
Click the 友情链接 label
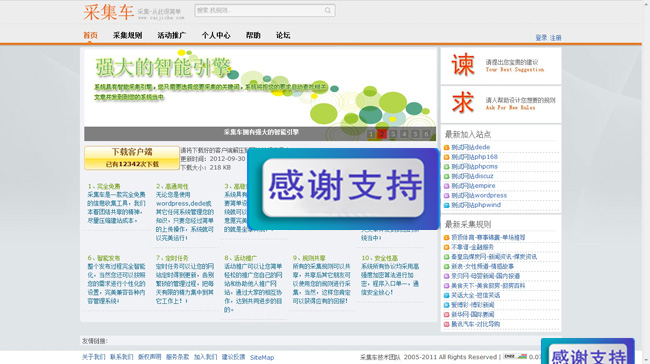point(95,341)
